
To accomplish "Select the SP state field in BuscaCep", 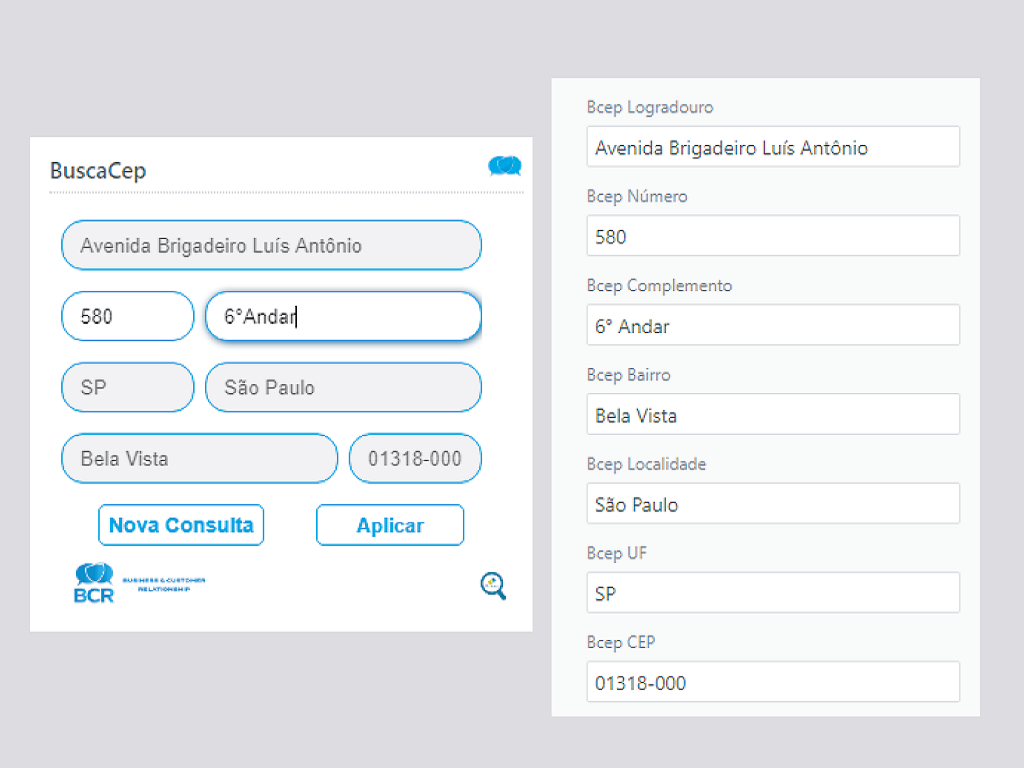I will tap(127, 388).
